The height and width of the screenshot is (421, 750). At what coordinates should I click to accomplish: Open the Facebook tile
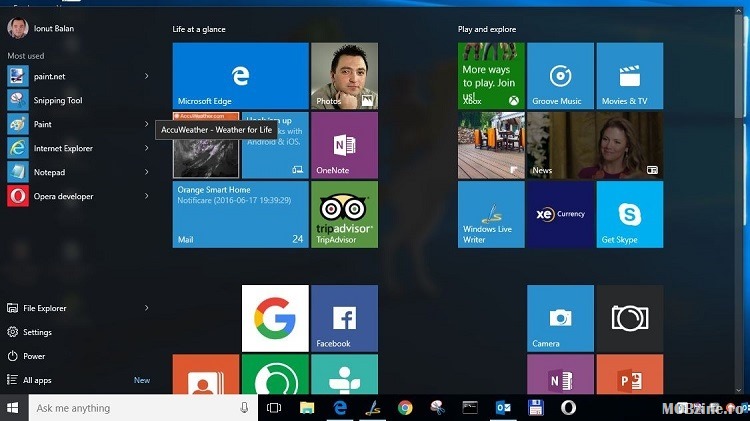[344, 318]
